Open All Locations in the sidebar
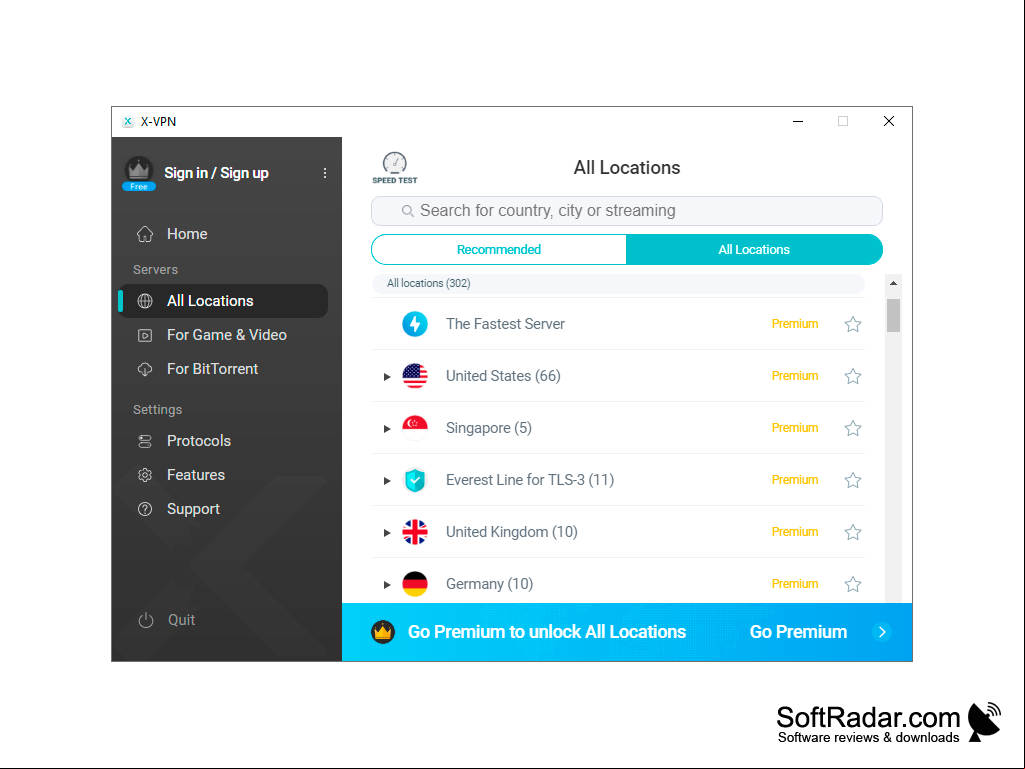 [x=223, y=301]
